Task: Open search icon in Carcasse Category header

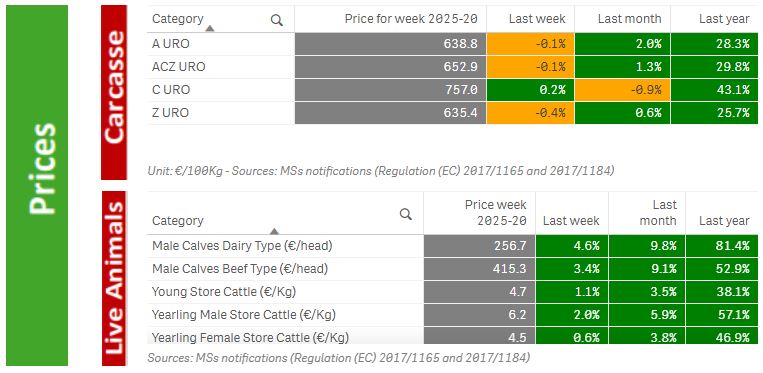Action: (277, 20)
